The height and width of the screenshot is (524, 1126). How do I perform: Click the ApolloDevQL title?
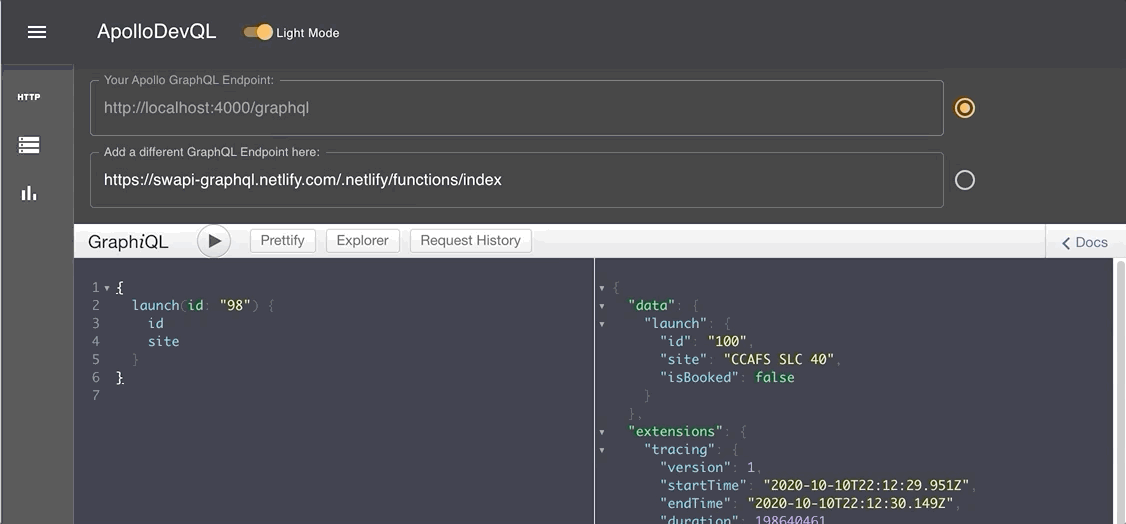157,32
